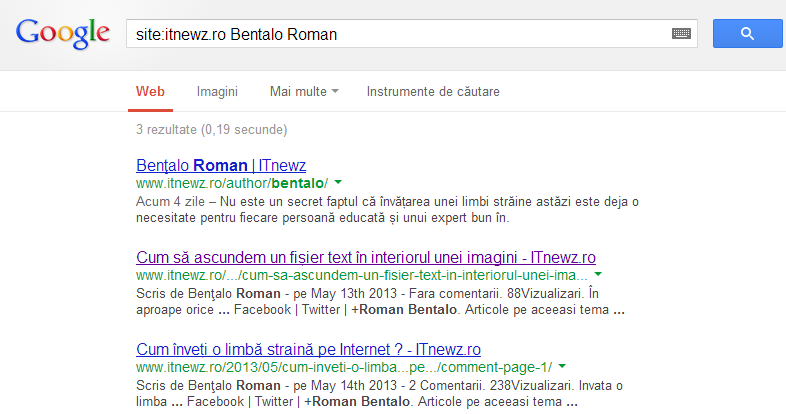This screenshot has height=414, width=786.
Task: Expand arrow beside the comment-page-1 URL
Action: click(x=562, y=367)
